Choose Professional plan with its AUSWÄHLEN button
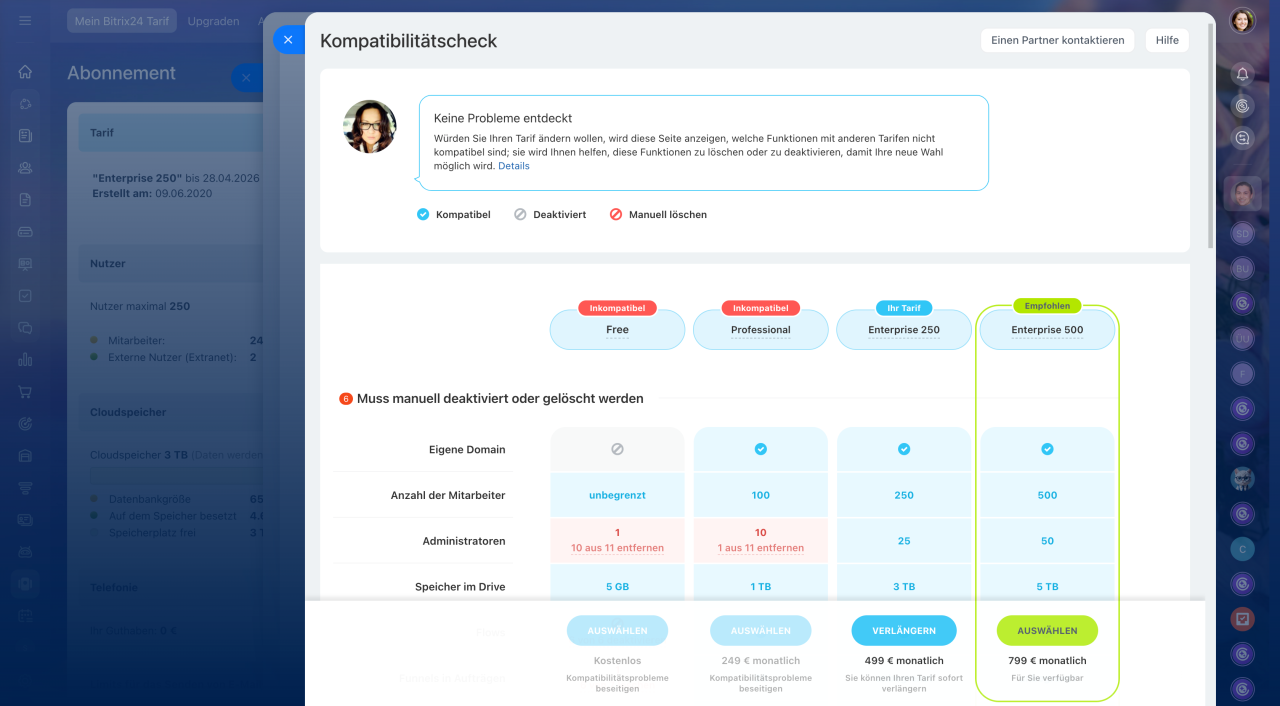This screenshot has width=1280, height=706. click(761, 631)
